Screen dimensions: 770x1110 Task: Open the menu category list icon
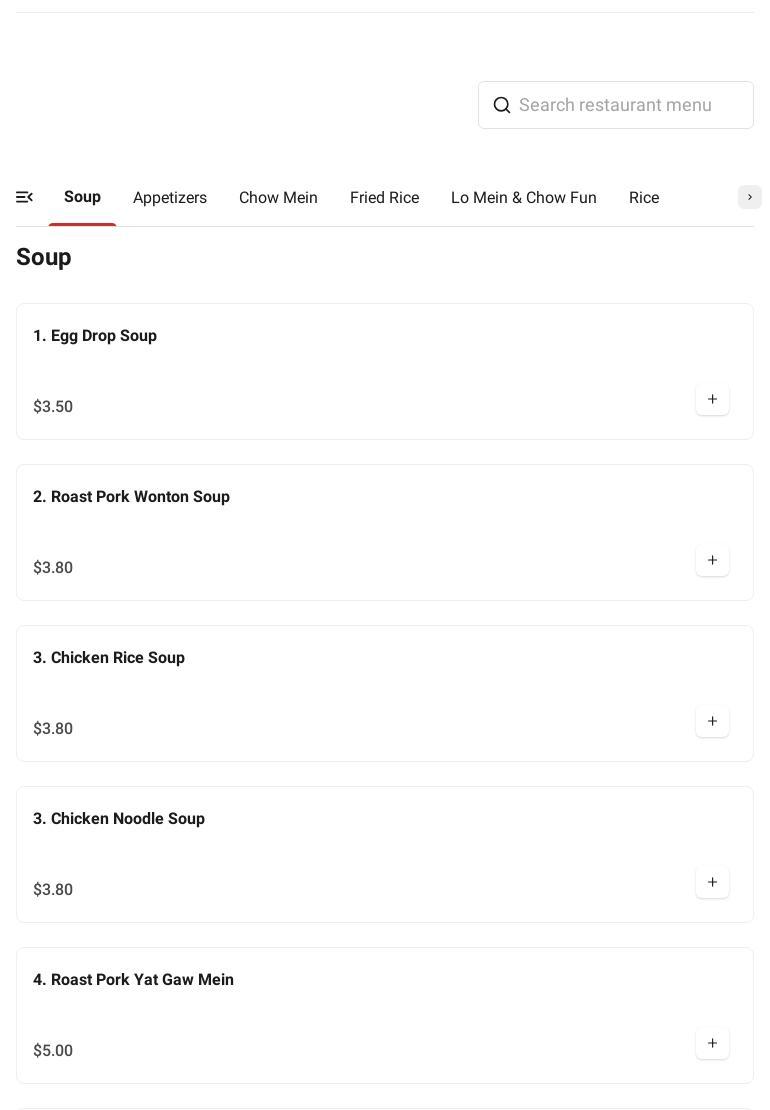(x=25, y=197)
